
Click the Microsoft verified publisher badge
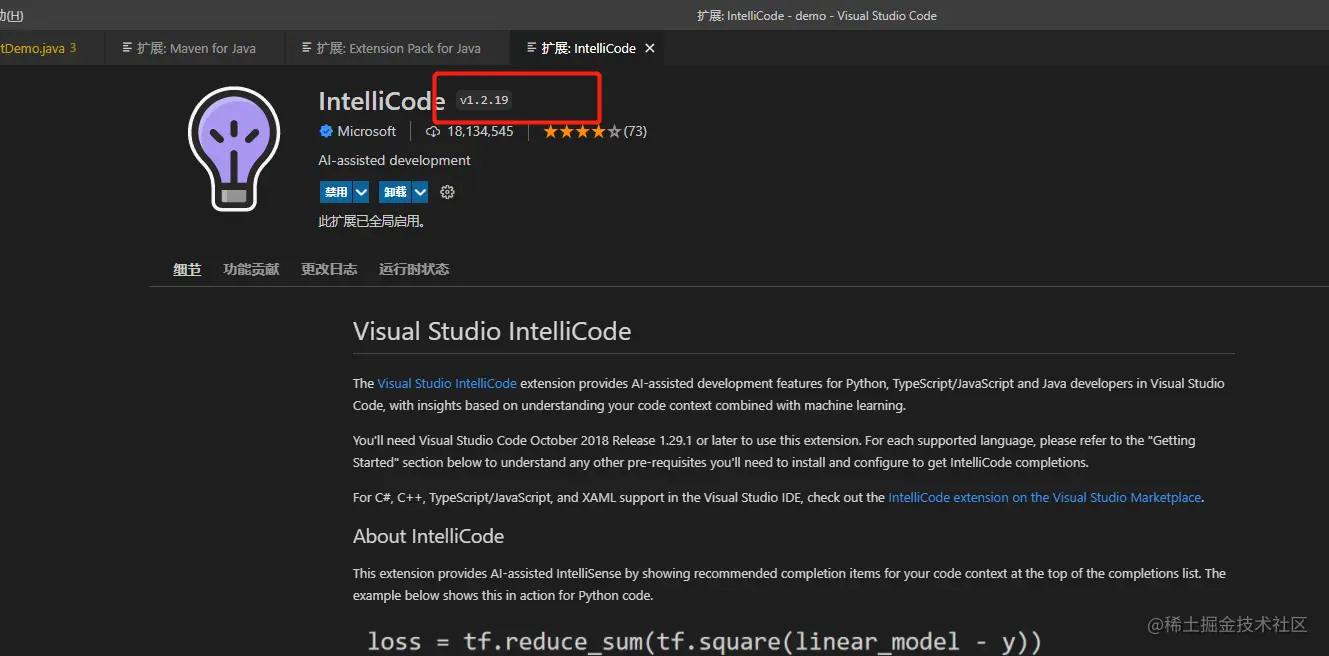[326, 131]
